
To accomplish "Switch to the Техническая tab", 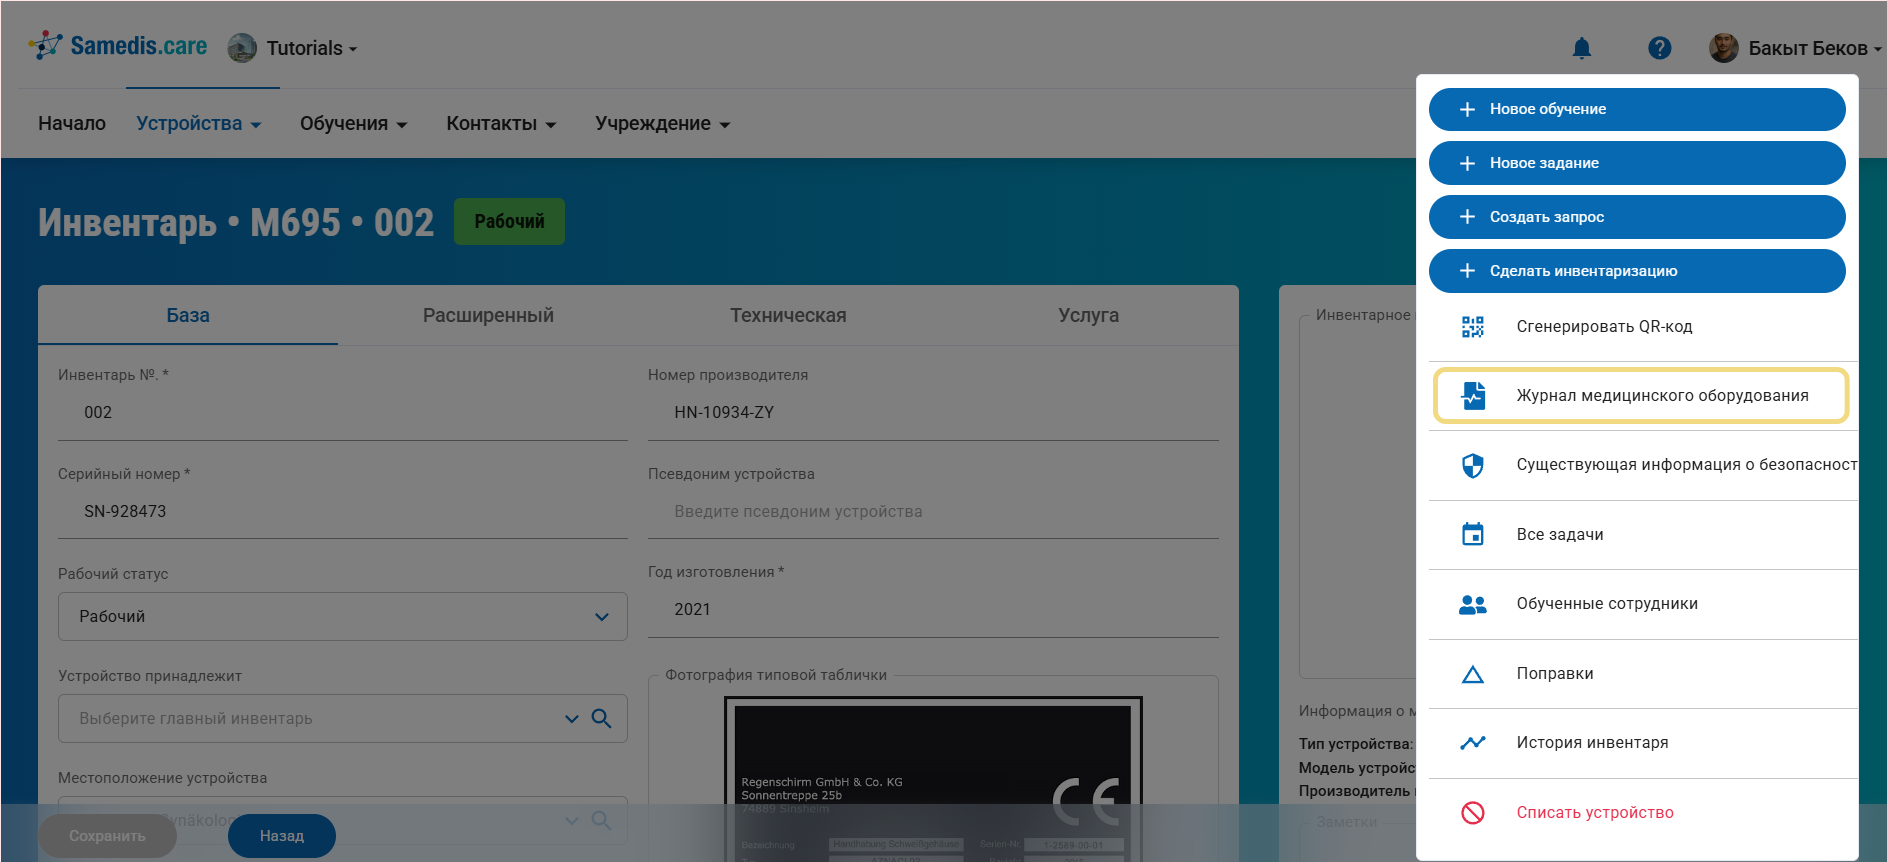I will [788, 316].
